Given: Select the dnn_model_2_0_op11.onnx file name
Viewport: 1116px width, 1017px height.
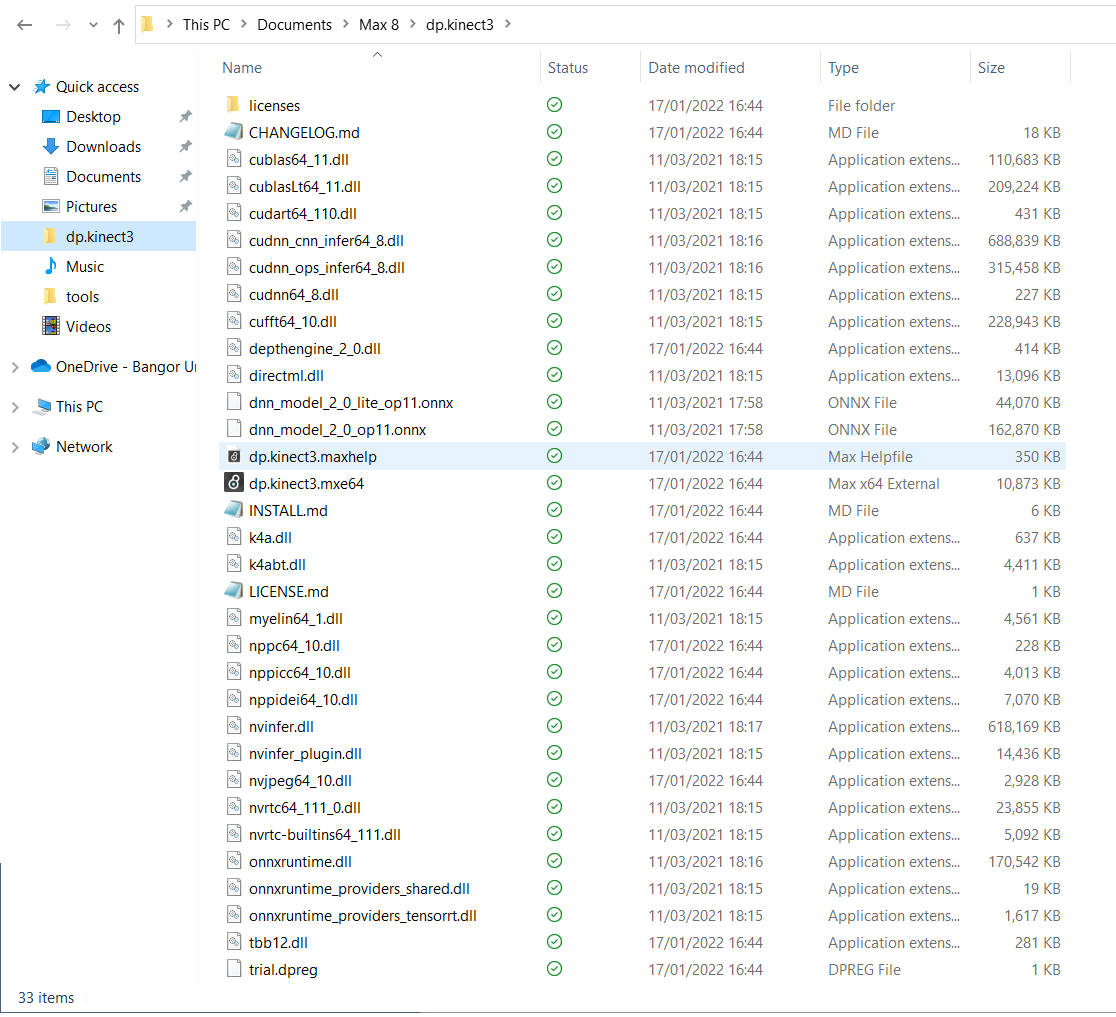Looking at the screenshot, I should [337, 430].
